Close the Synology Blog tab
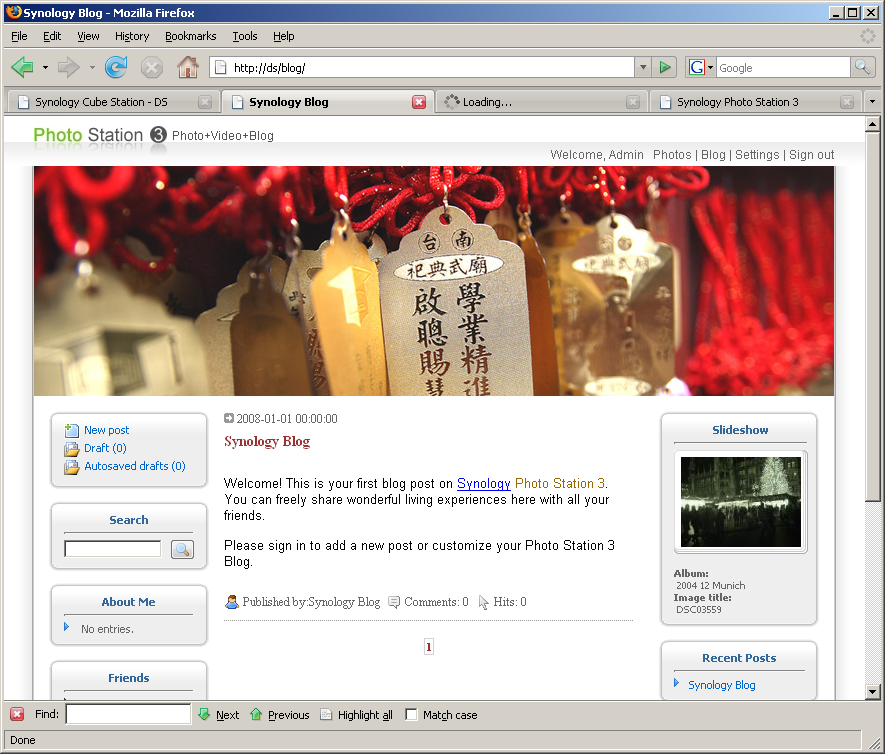 tap(419, 102)
